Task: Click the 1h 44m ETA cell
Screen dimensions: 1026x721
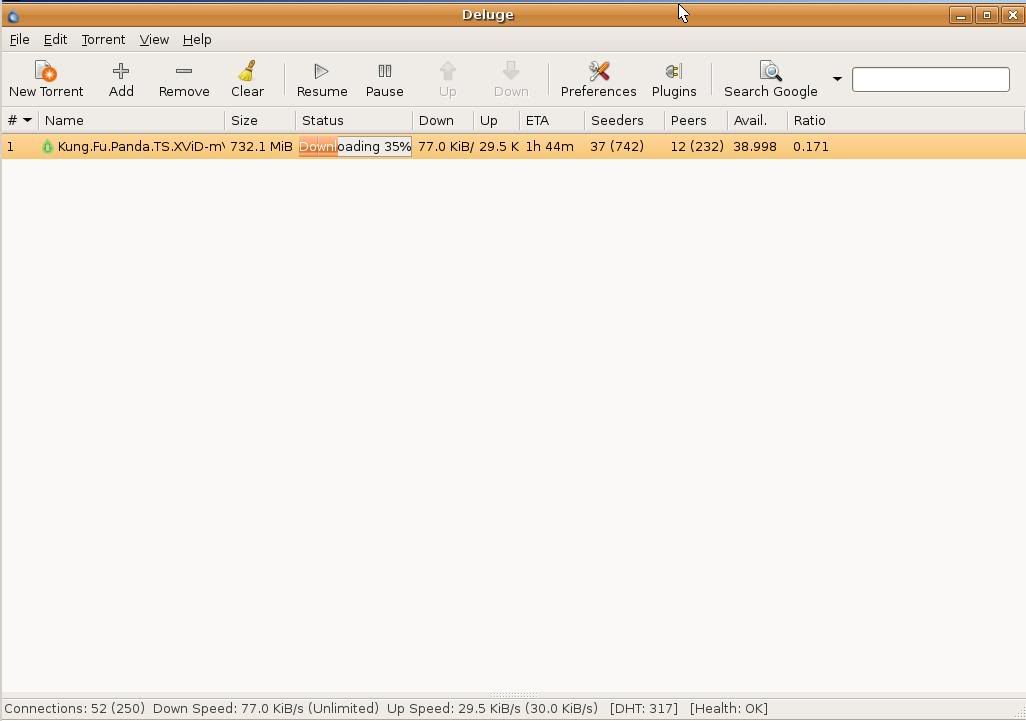Action: pos(550,147)
